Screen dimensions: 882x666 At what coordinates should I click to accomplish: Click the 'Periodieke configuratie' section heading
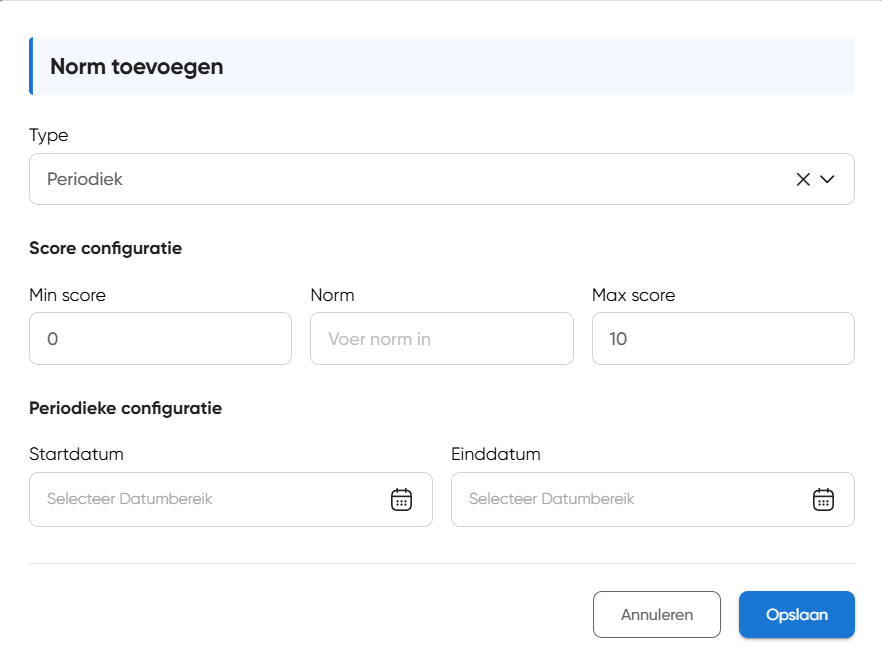pos(125,408)
